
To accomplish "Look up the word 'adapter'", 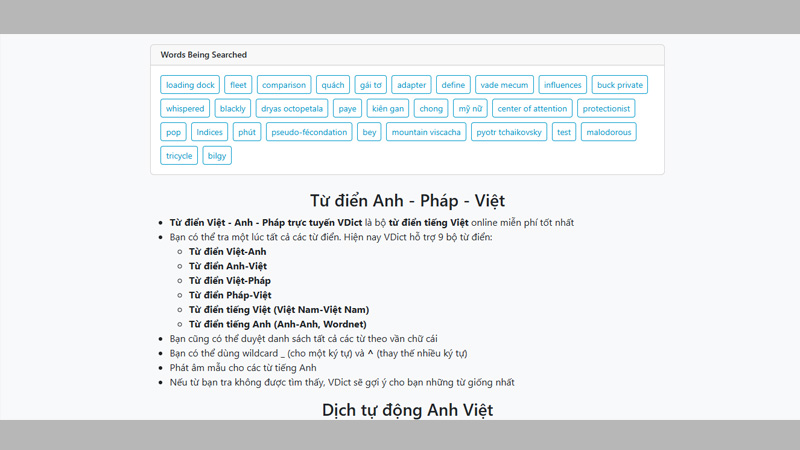I will tap(410, 85).
